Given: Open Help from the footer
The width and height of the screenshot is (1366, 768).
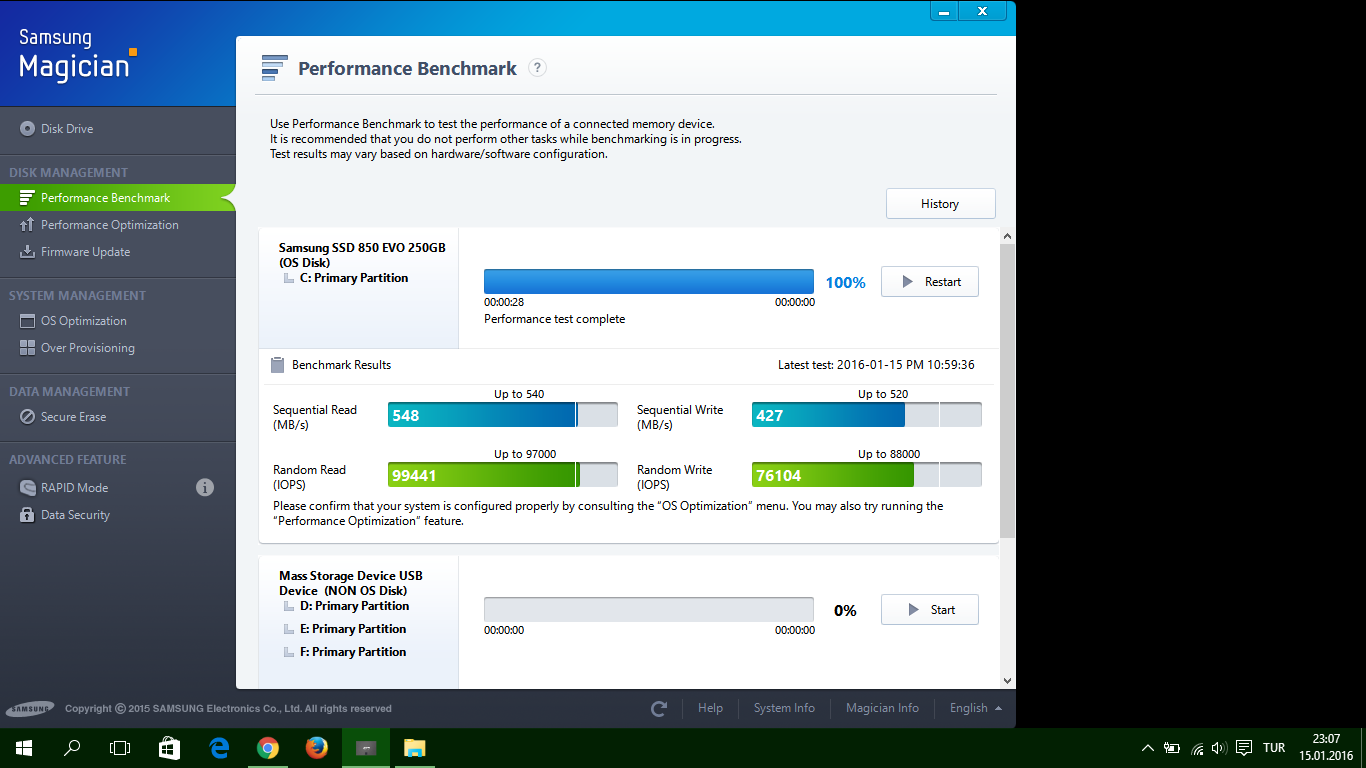Looking at the screenshot, I should point(710,708).
